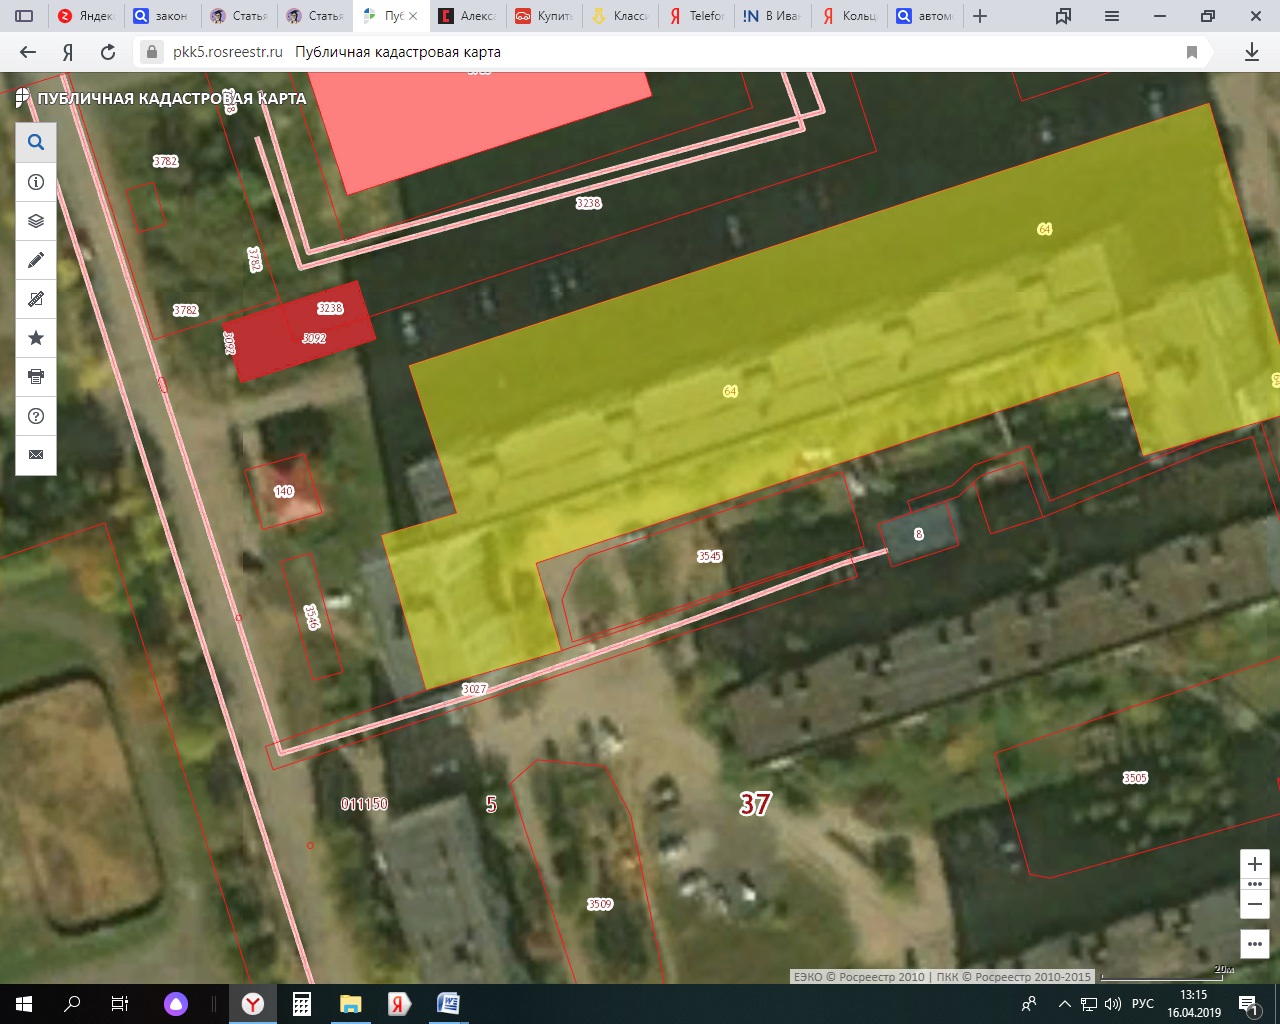1280x1024 pixels.
Task: Go back to previous page
Action: click(x=28, y=52)
